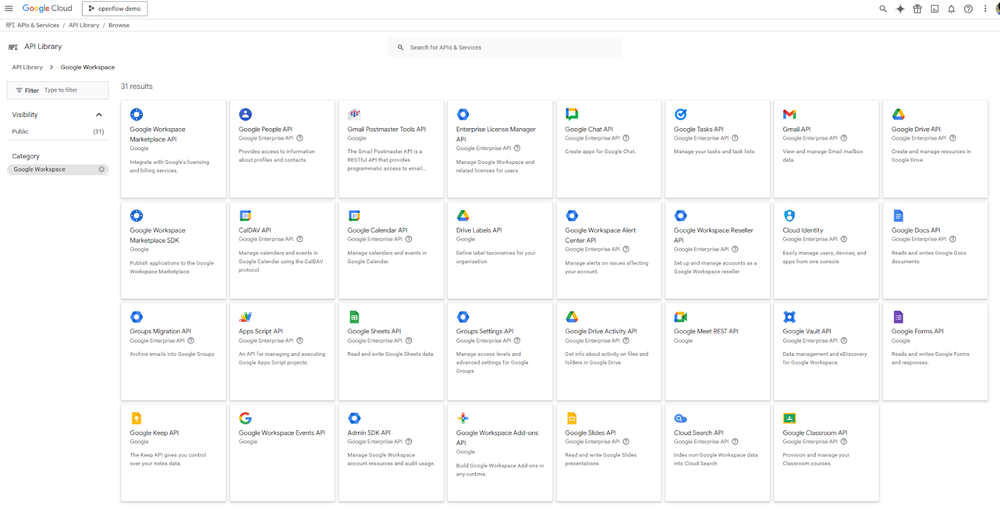Open the hamburger navigation menu

click(x=9, y=8)
